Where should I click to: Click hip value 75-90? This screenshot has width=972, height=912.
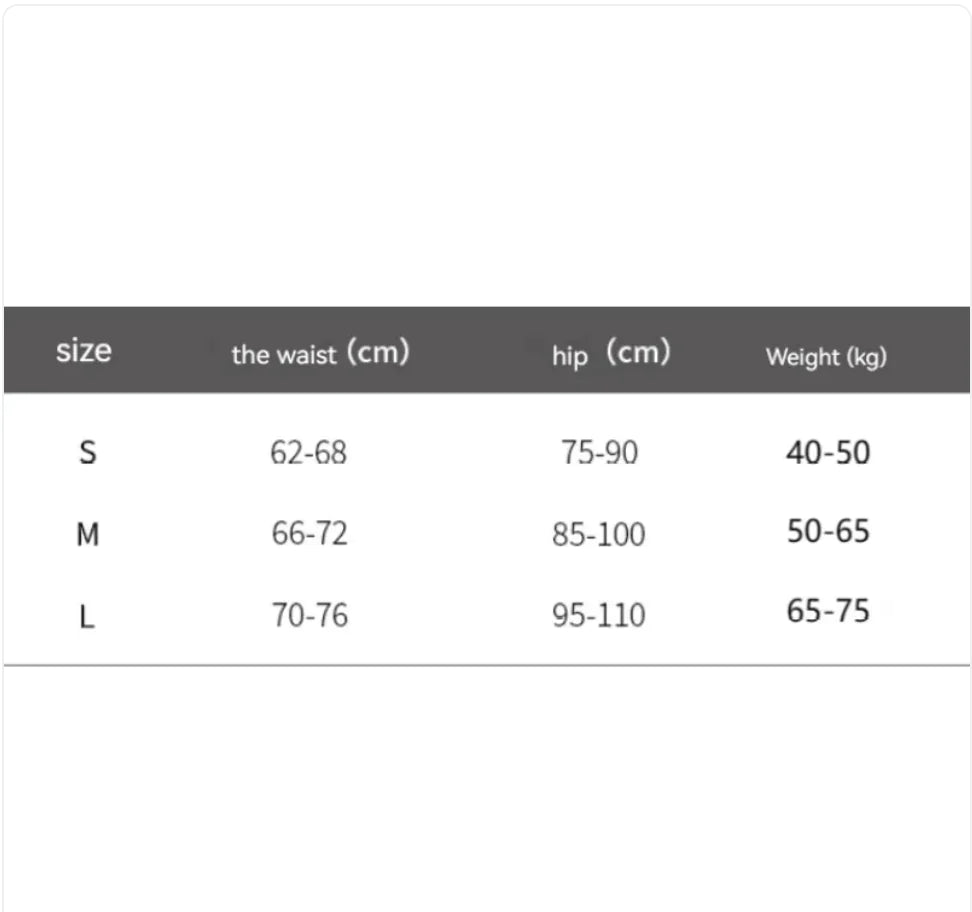point(599,452)
